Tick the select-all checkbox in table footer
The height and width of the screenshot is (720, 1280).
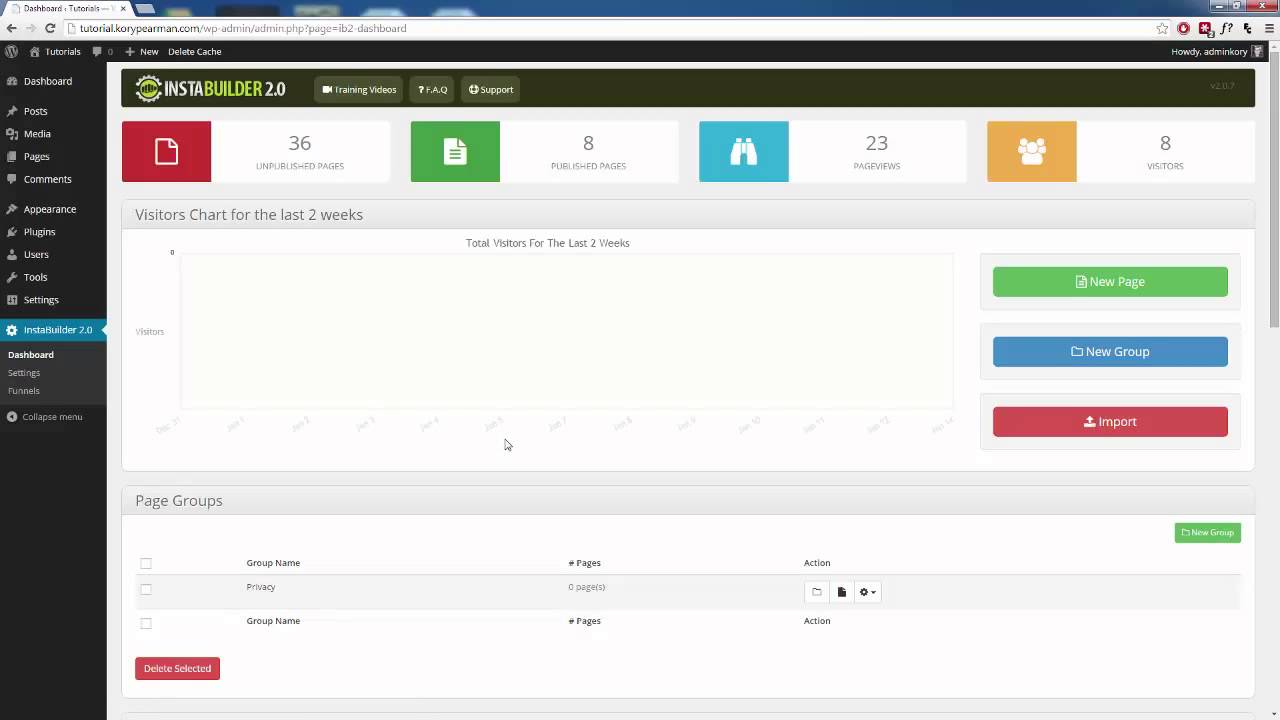pyautogui.click(x=146, y=623)
